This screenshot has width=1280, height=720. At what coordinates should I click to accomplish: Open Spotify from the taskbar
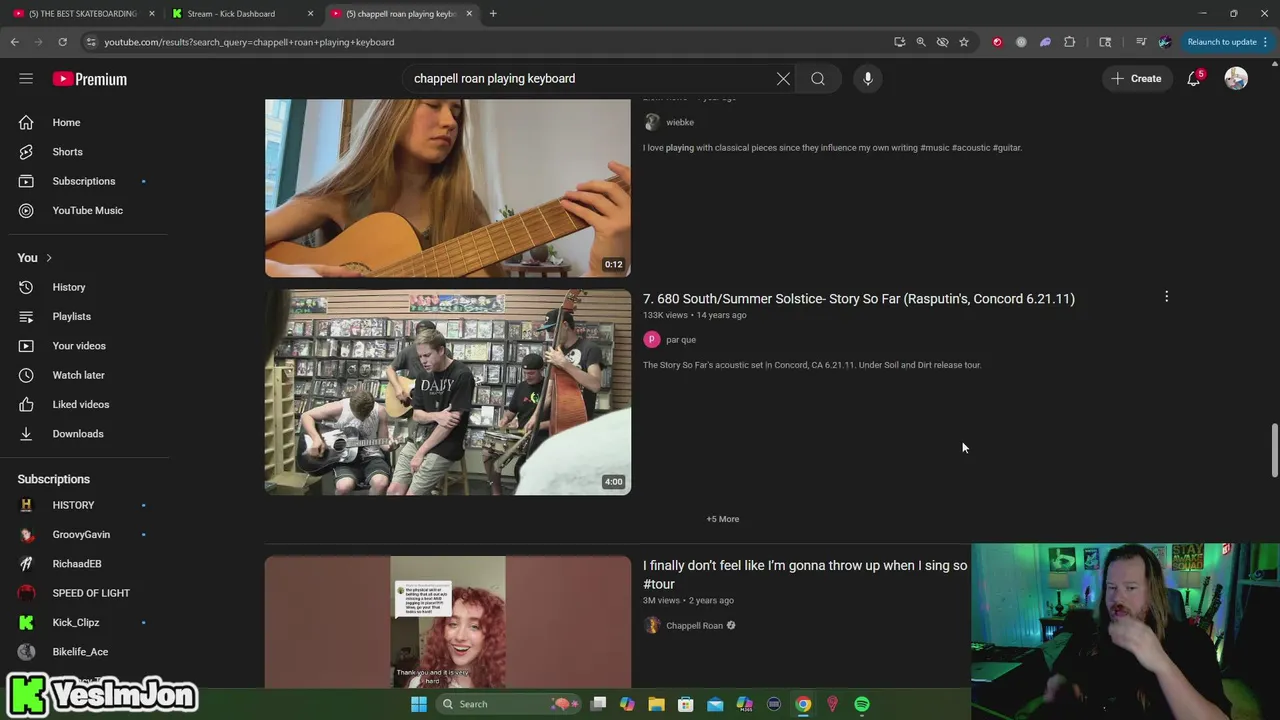[862, 704]
